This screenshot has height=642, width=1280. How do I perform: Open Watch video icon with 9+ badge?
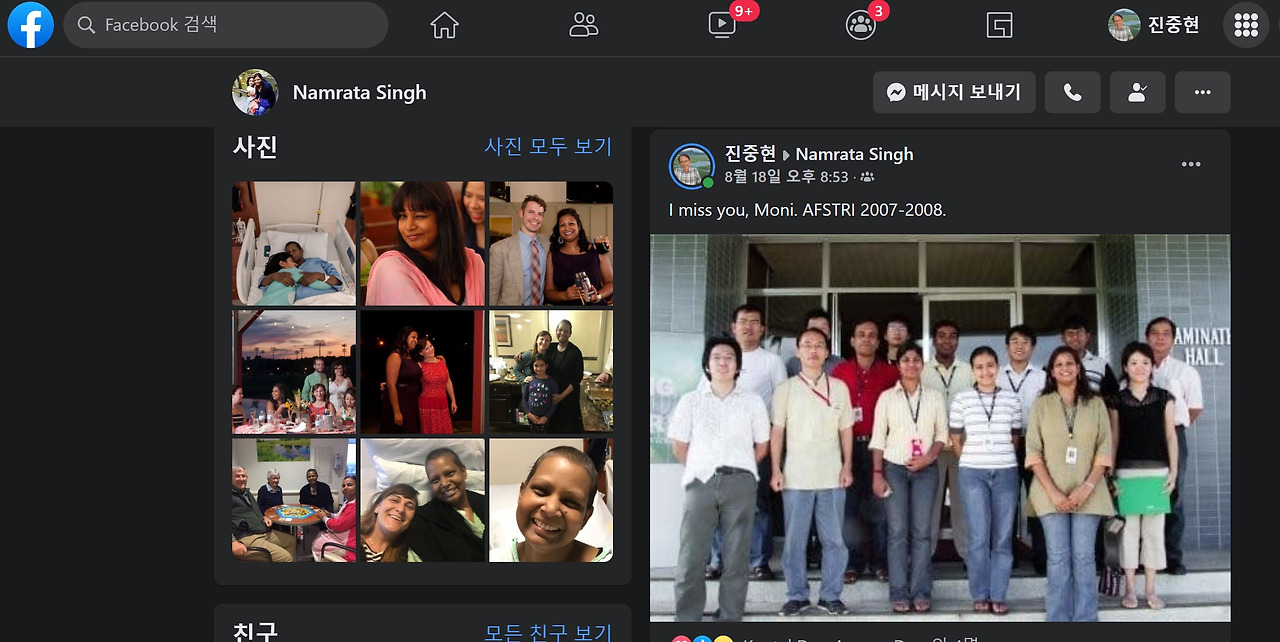pos(722,25)
